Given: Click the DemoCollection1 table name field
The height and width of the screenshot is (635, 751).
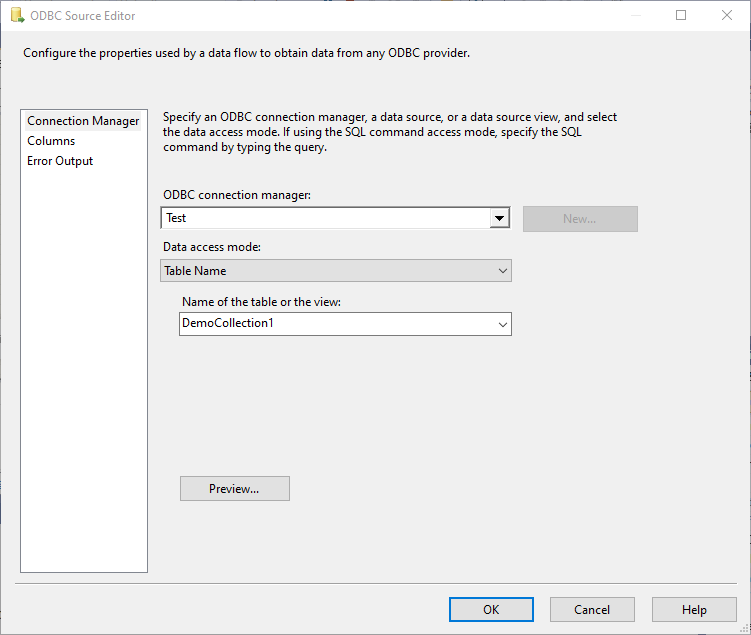Looking at the screenshot, I should coord(335,324).
